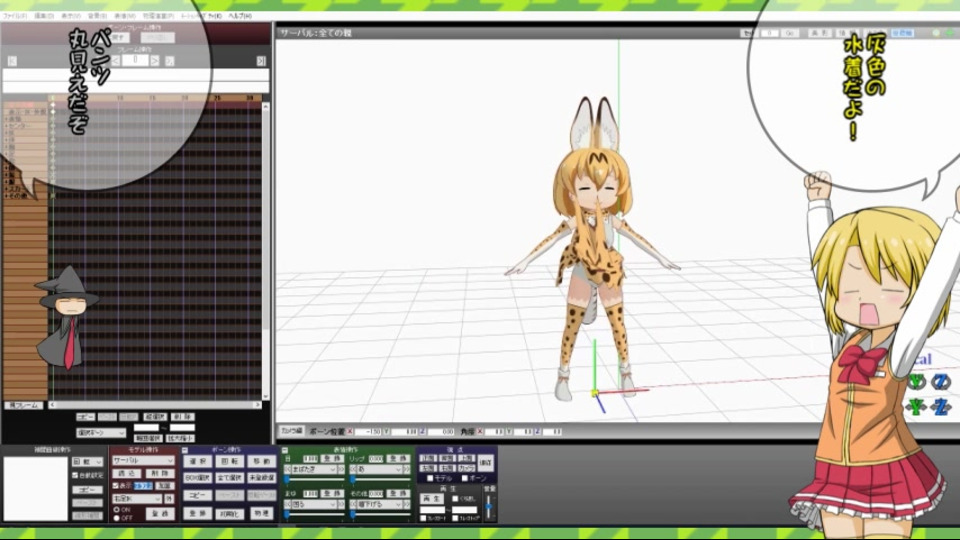Open the 右足IK dropdown

coord(137,499)
